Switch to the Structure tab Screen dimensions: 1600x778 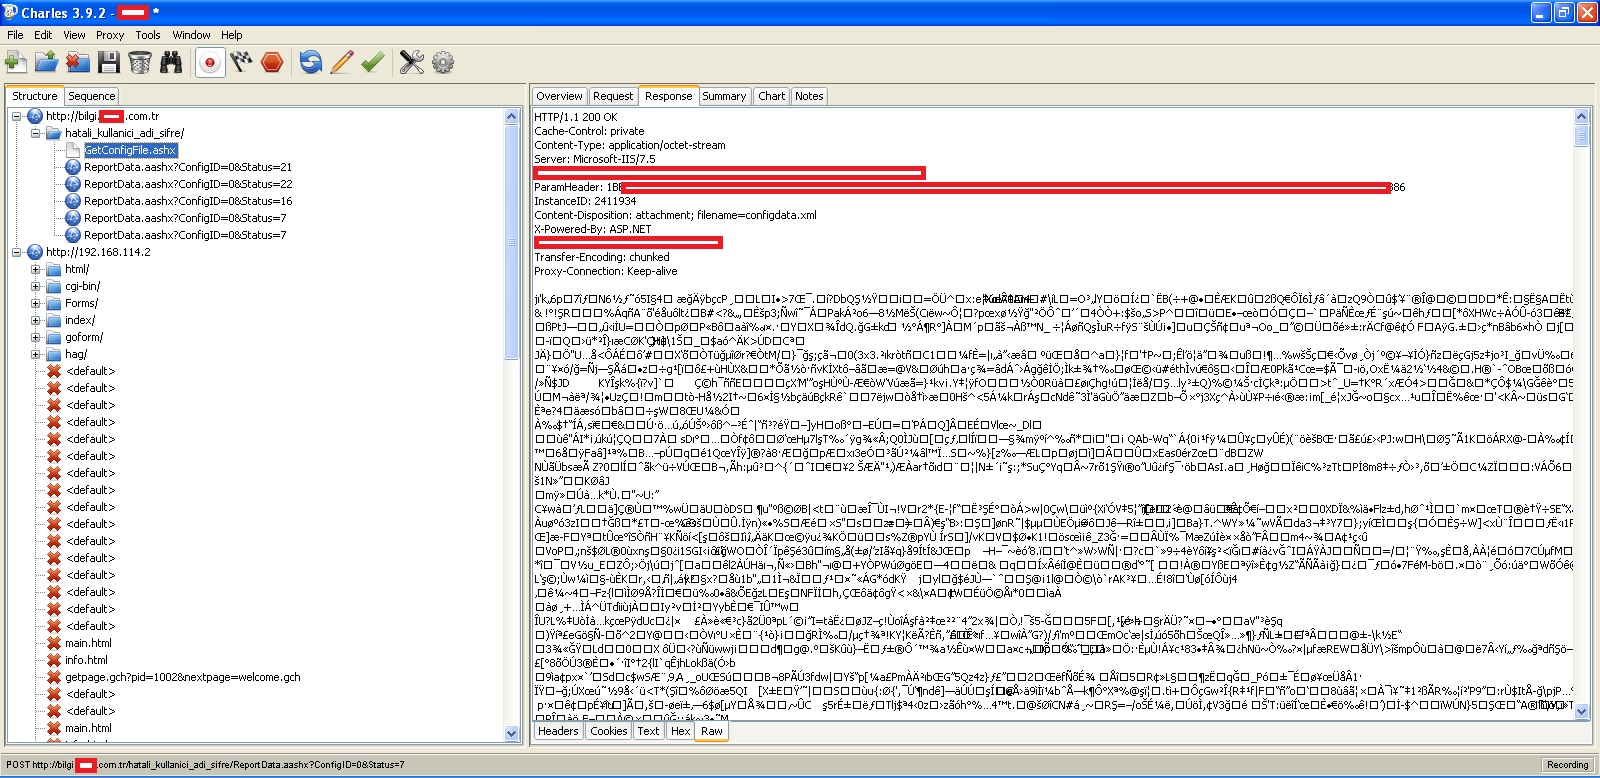(35, 96)
